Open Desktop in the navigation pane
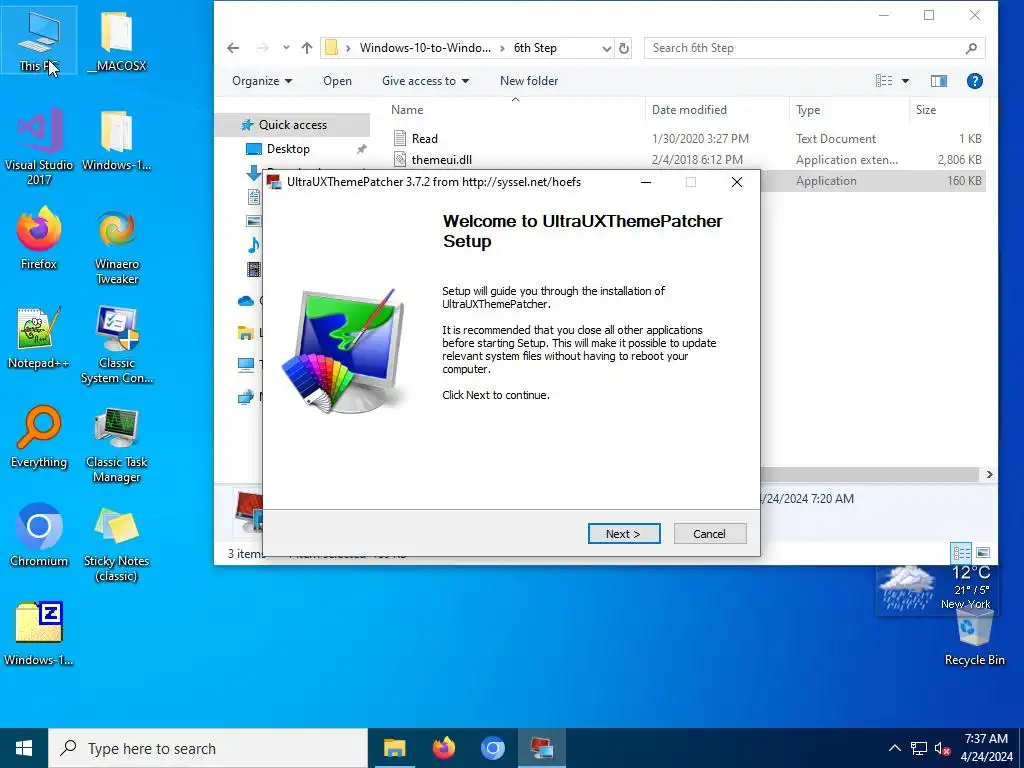The height and width of the screenshot is (768, 1024). (x=288, y=149)
